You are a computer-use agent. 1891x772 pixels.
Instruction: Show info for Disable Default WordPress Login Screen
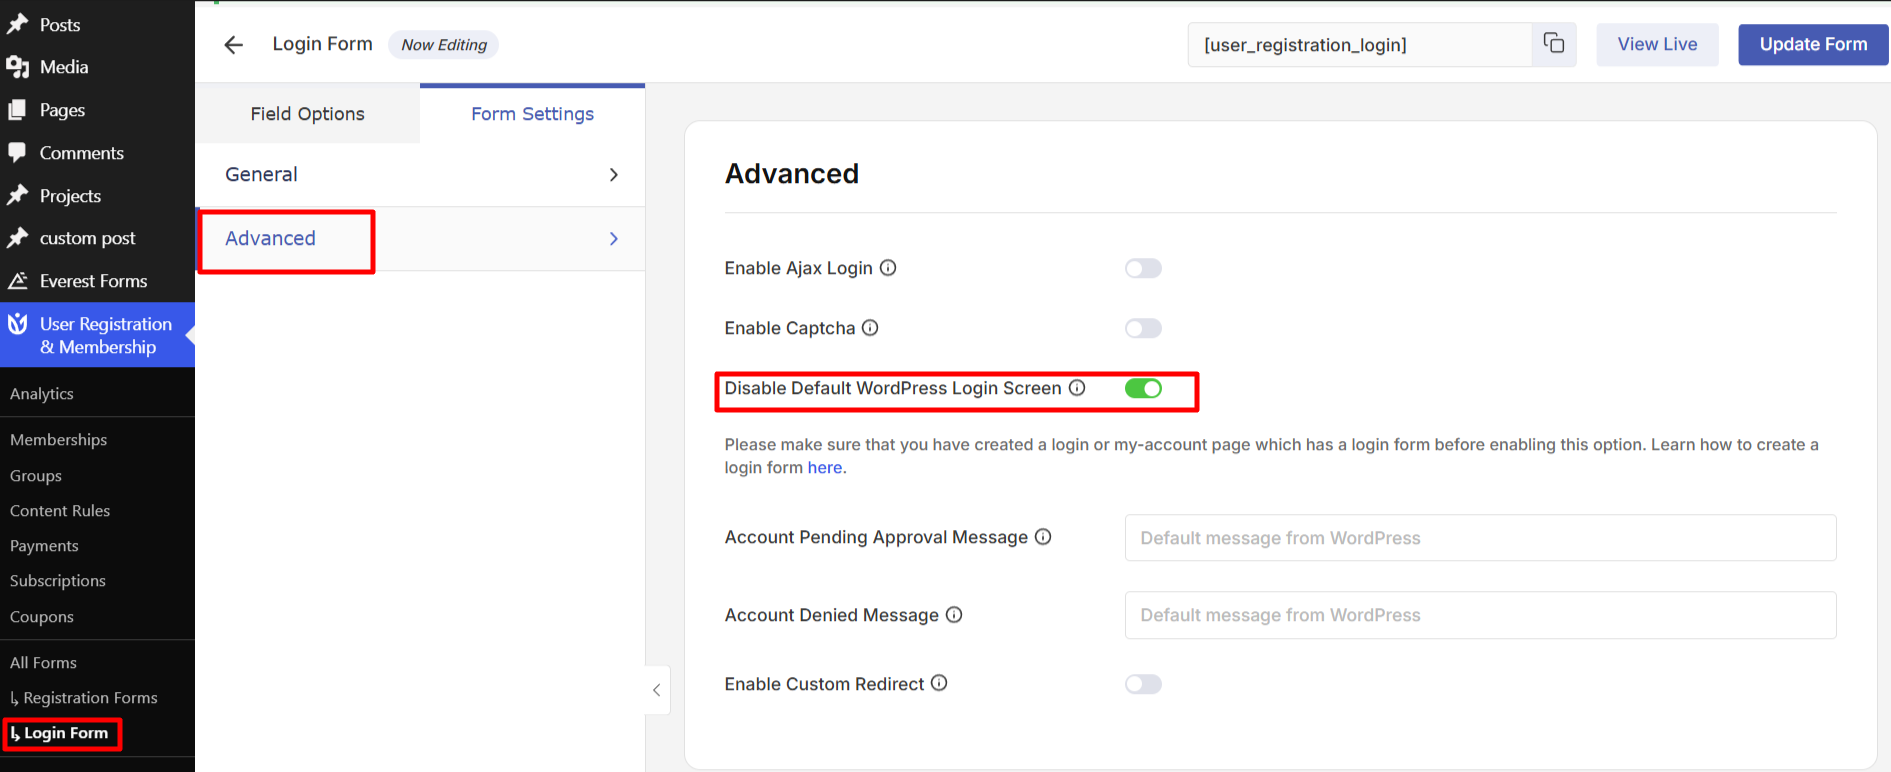tap(1077, 388)
